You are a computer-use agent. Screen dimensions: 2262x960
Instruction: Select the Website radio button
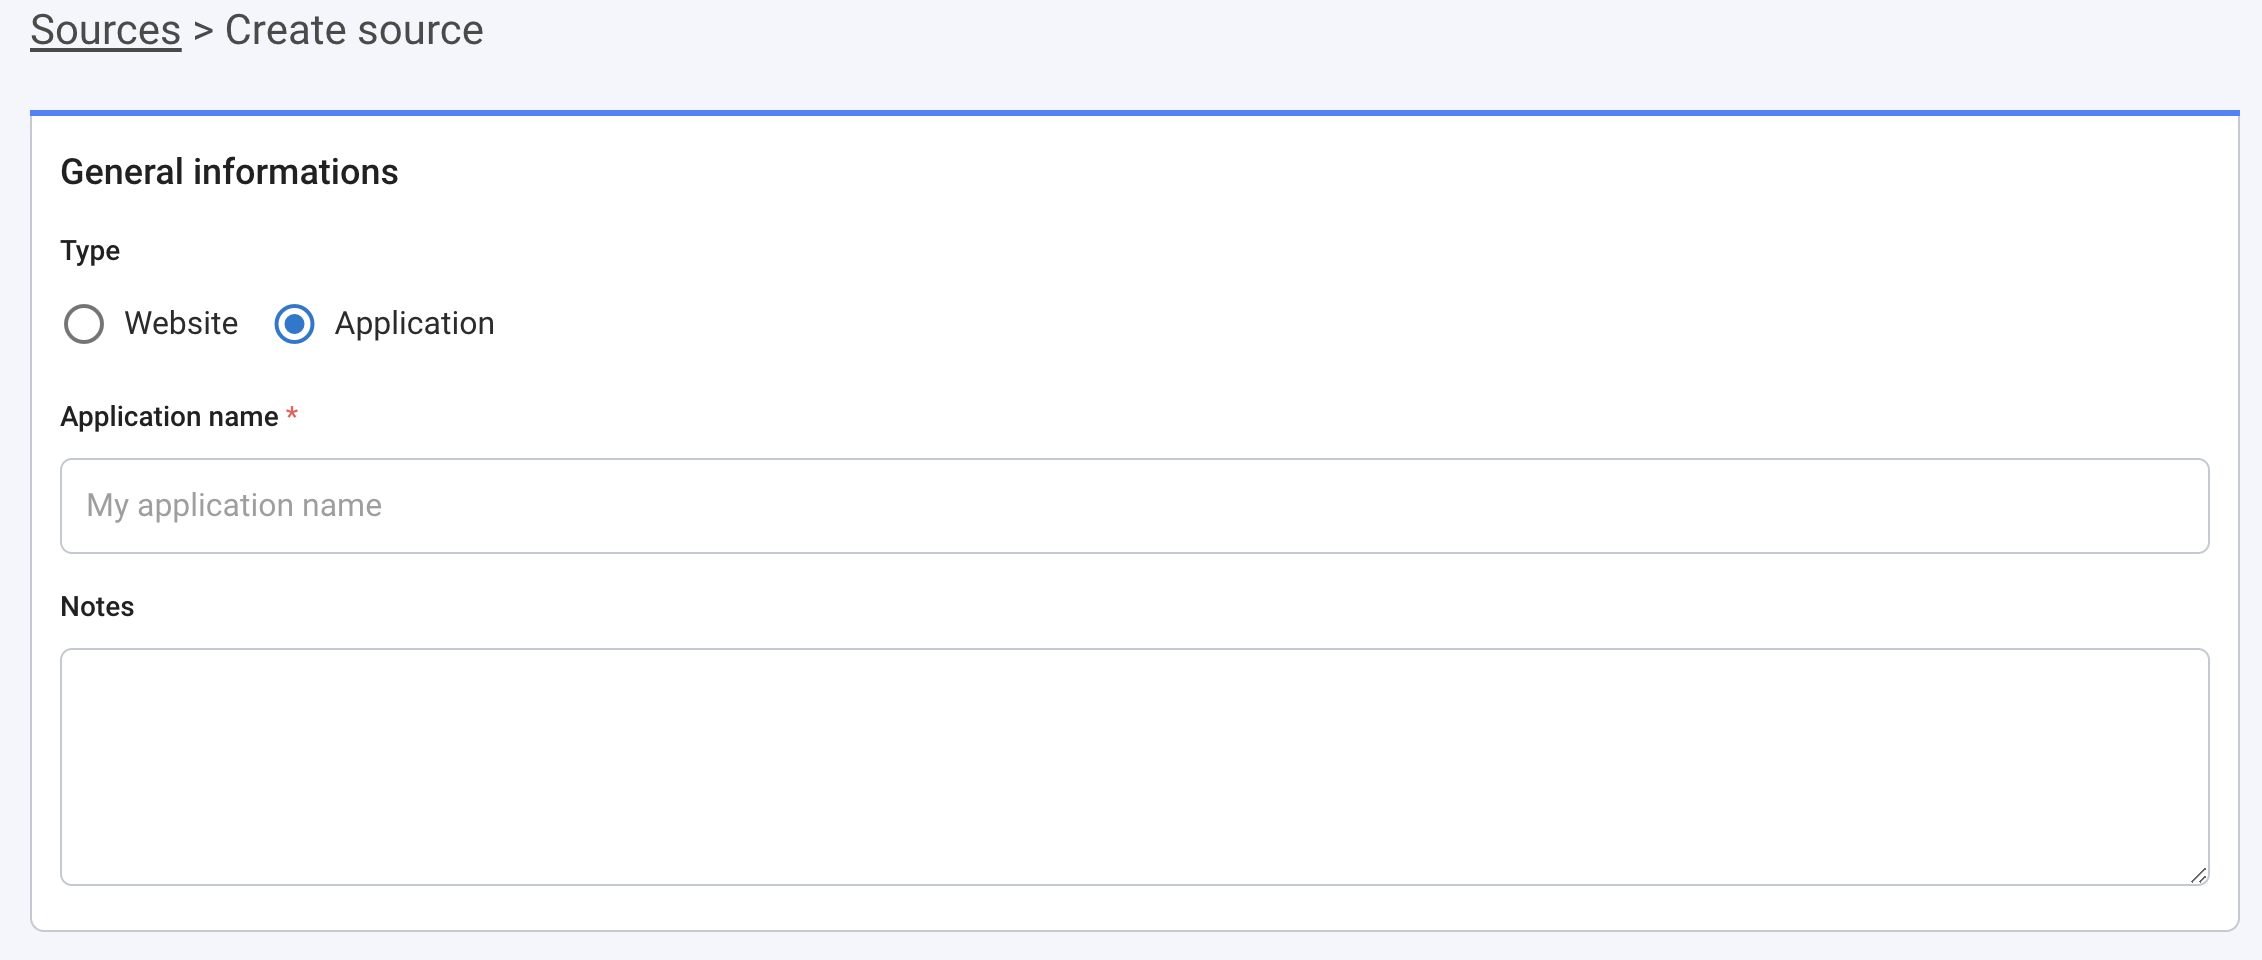[84, 324]
